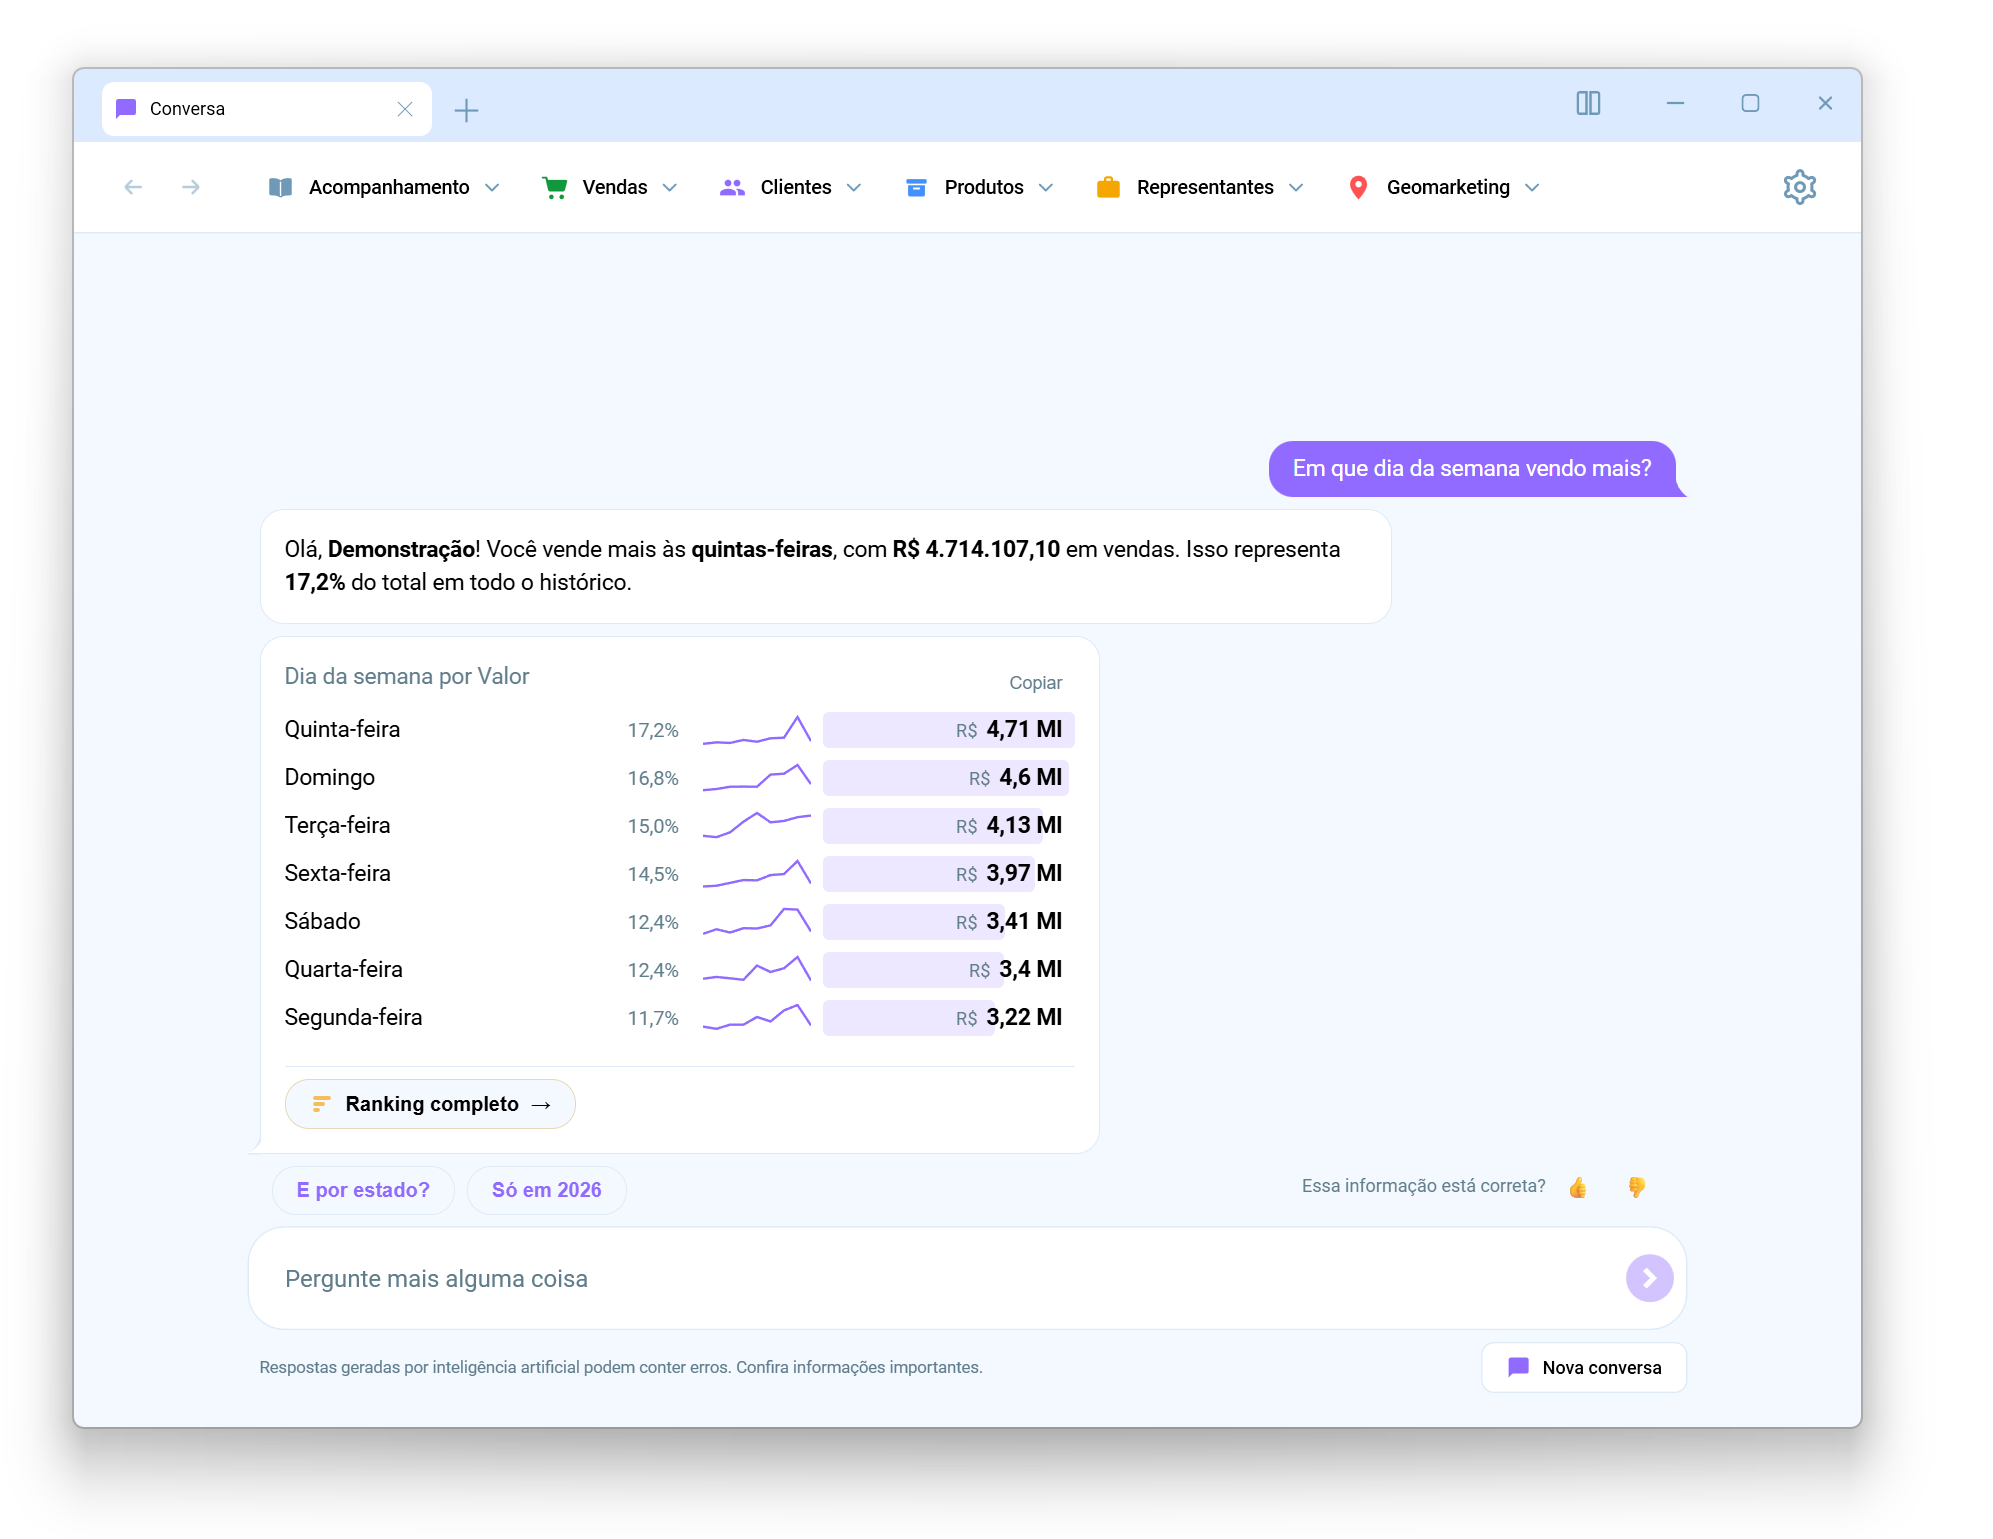This screenshot has width=1993, height=1539.
Task: Open the Ranking completo button
Action: (x=430, y=1104)
